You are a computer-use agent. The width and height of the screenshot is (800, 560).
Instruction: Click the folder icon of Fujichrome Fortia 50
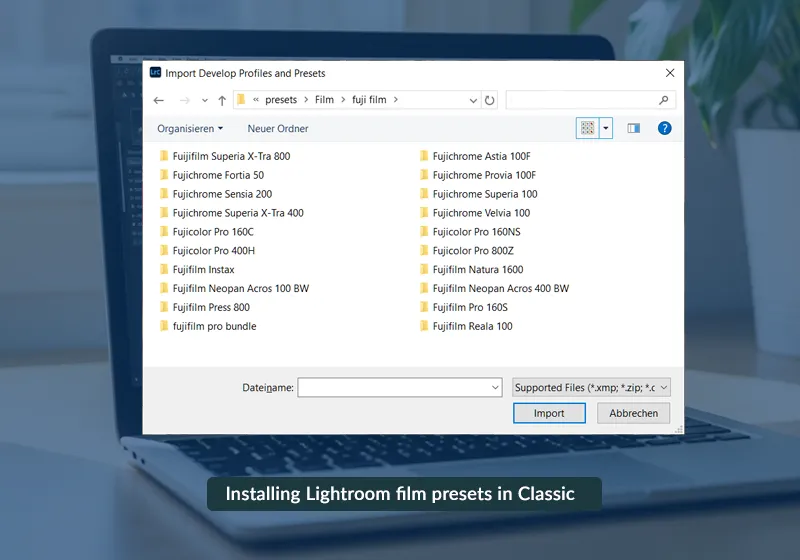(x=164, y=174)
